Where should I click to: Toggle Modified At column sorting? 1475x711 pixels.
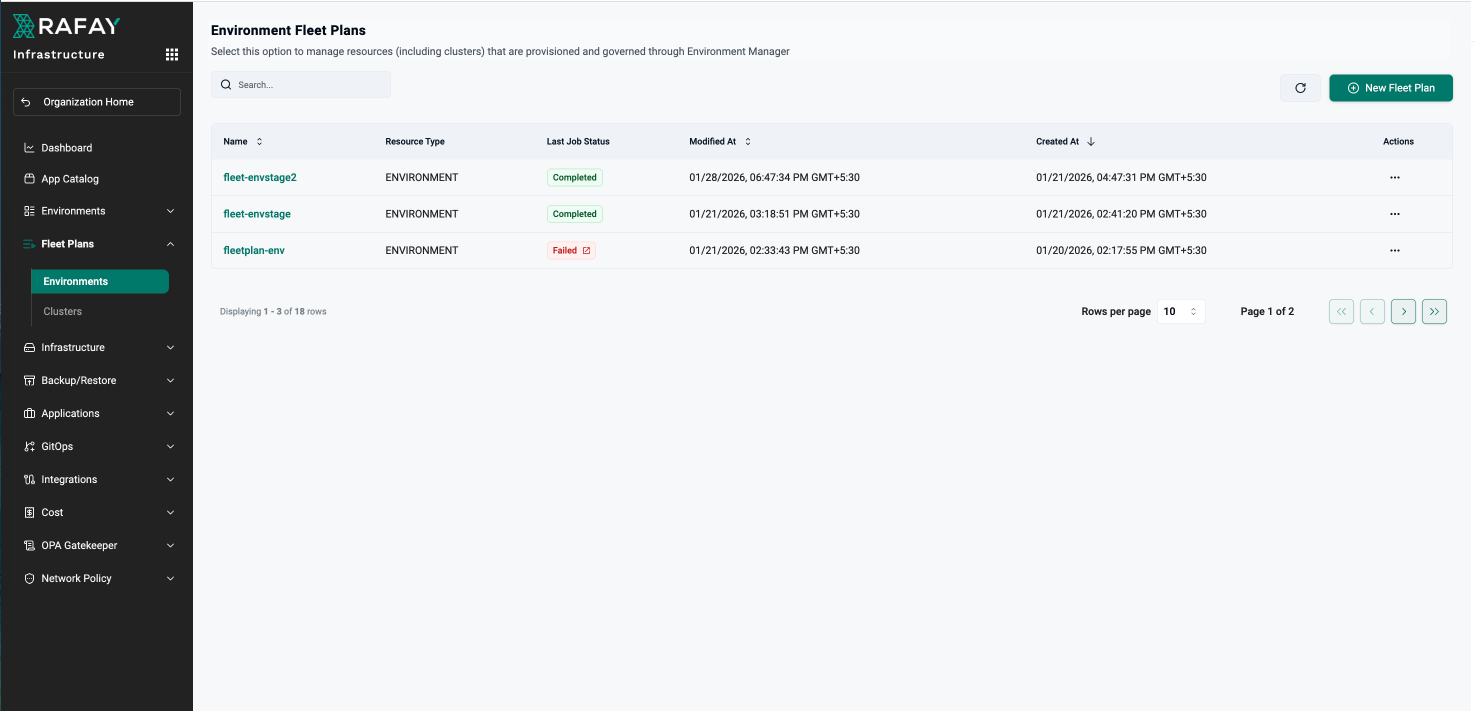(x=748, y=141)
